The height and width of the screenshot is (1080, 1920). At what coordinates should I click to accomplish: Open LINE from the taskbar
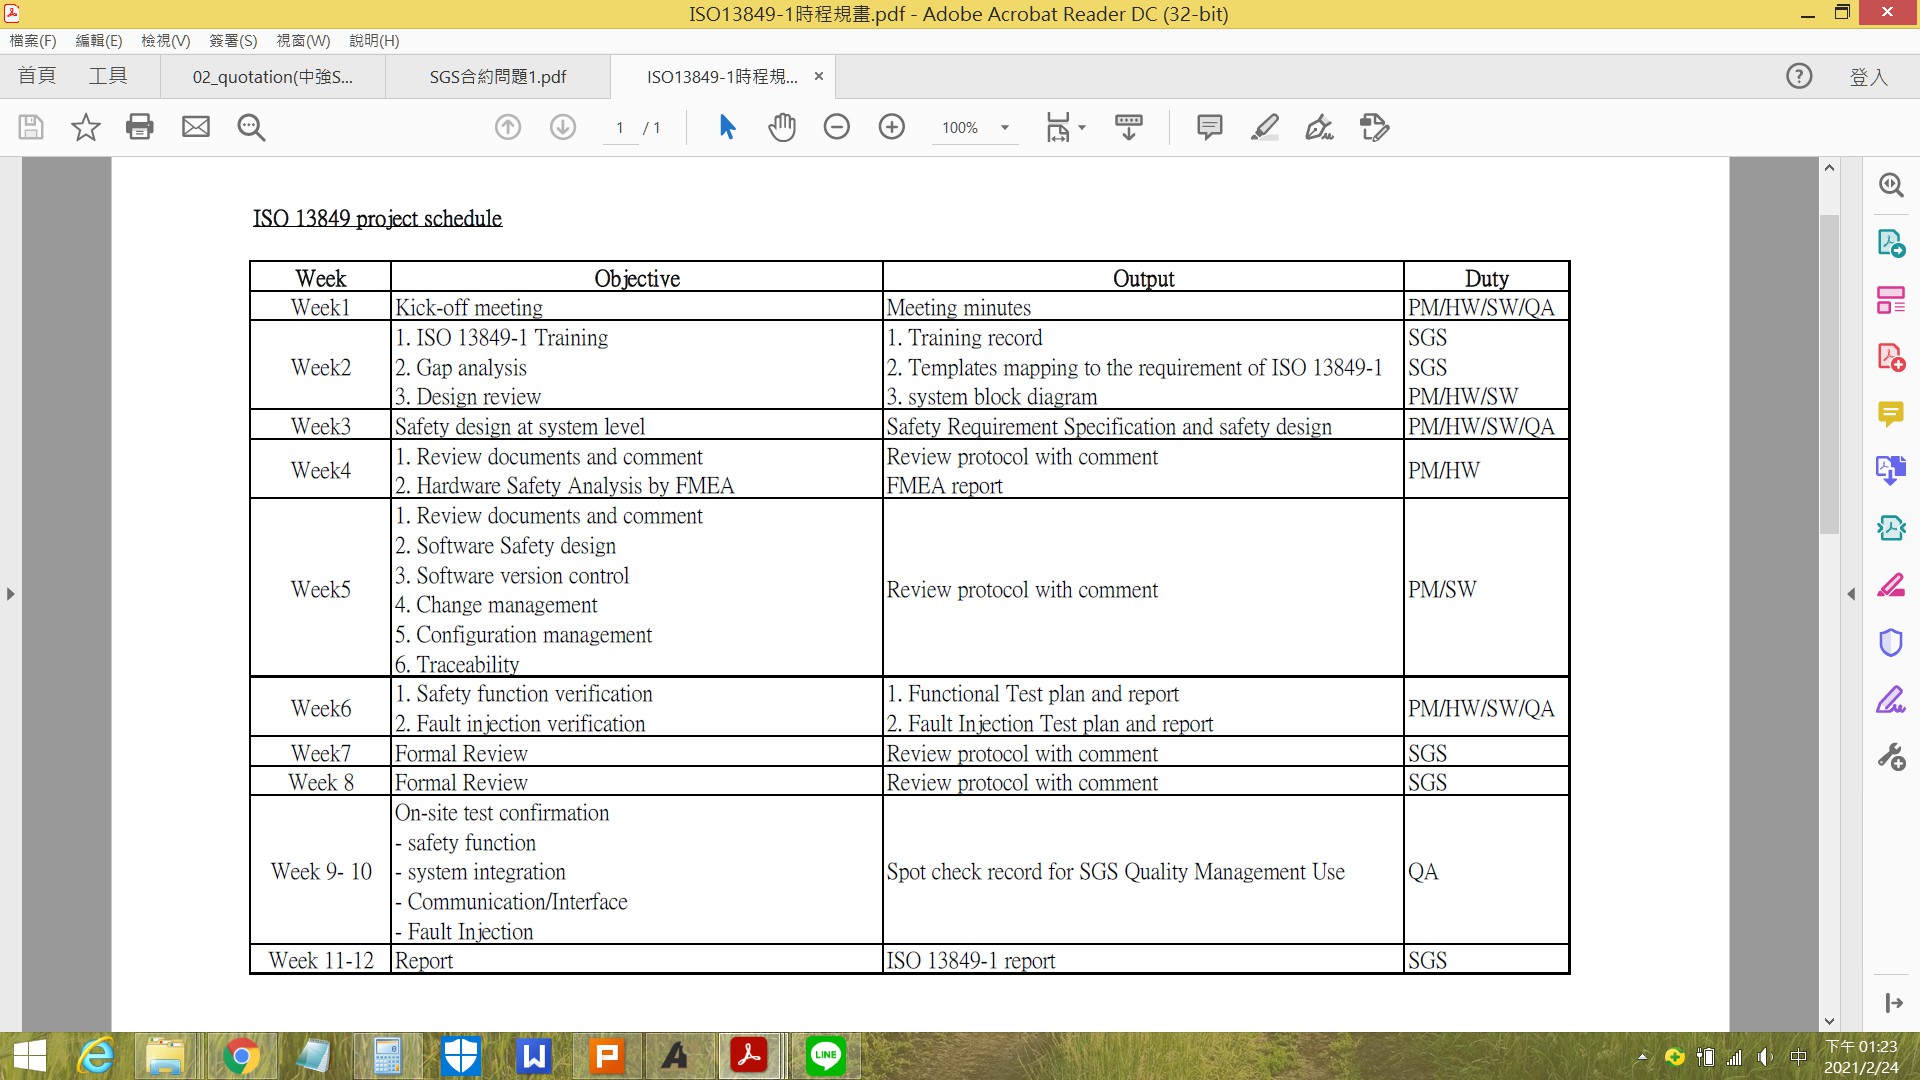(x=825, y=1056)
